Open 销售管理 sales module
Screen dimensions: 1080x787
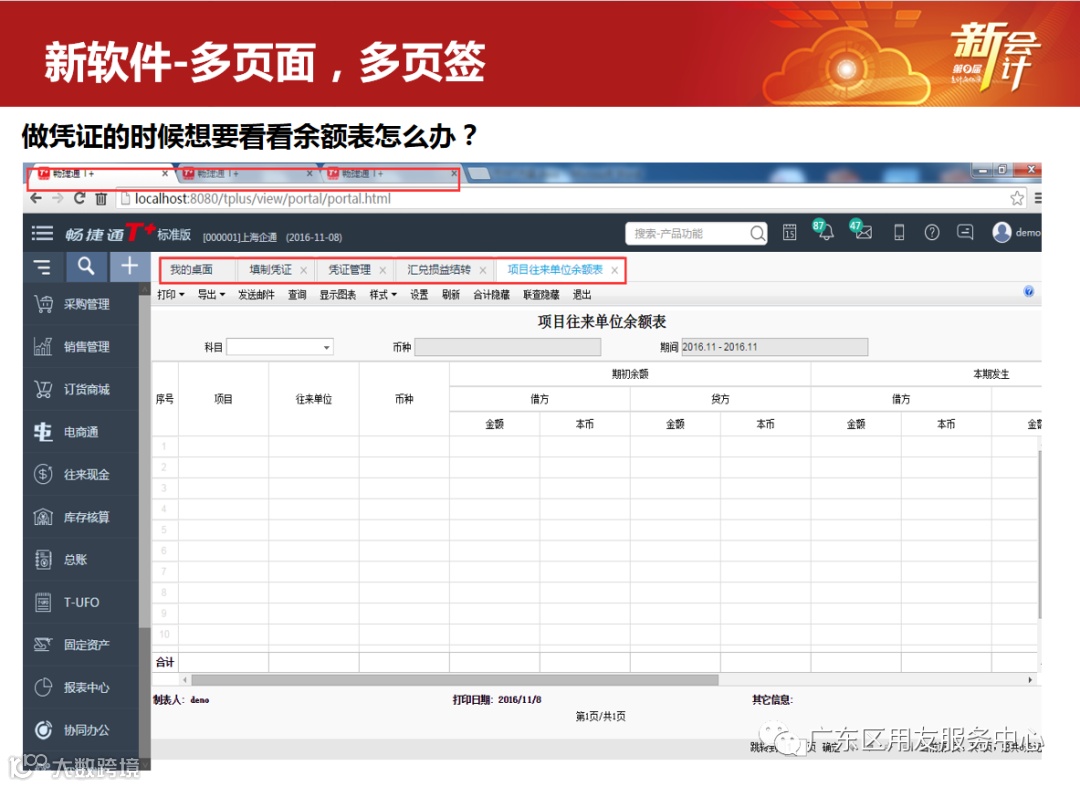pyautogui.click(x=81, y=346)
